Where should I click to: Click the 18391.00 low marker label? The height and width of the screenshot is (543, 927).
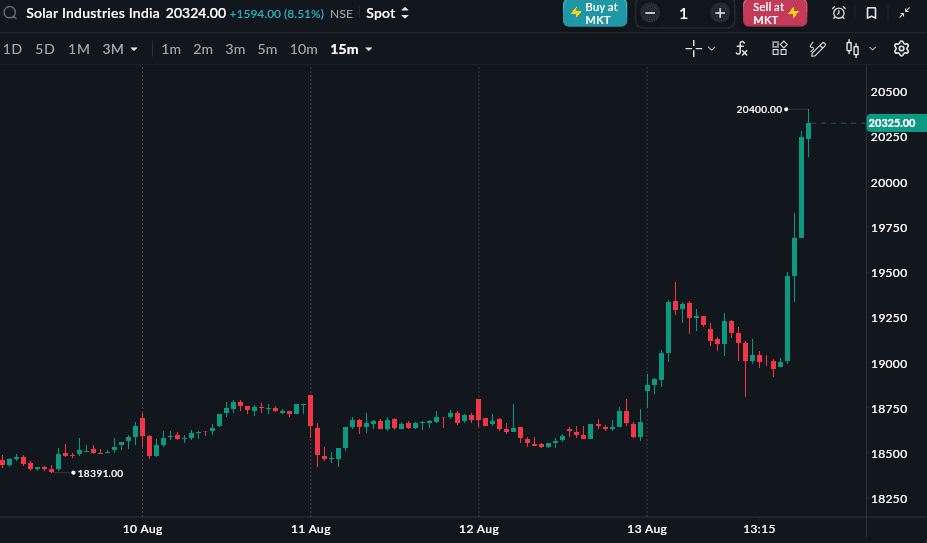(101, 473)
